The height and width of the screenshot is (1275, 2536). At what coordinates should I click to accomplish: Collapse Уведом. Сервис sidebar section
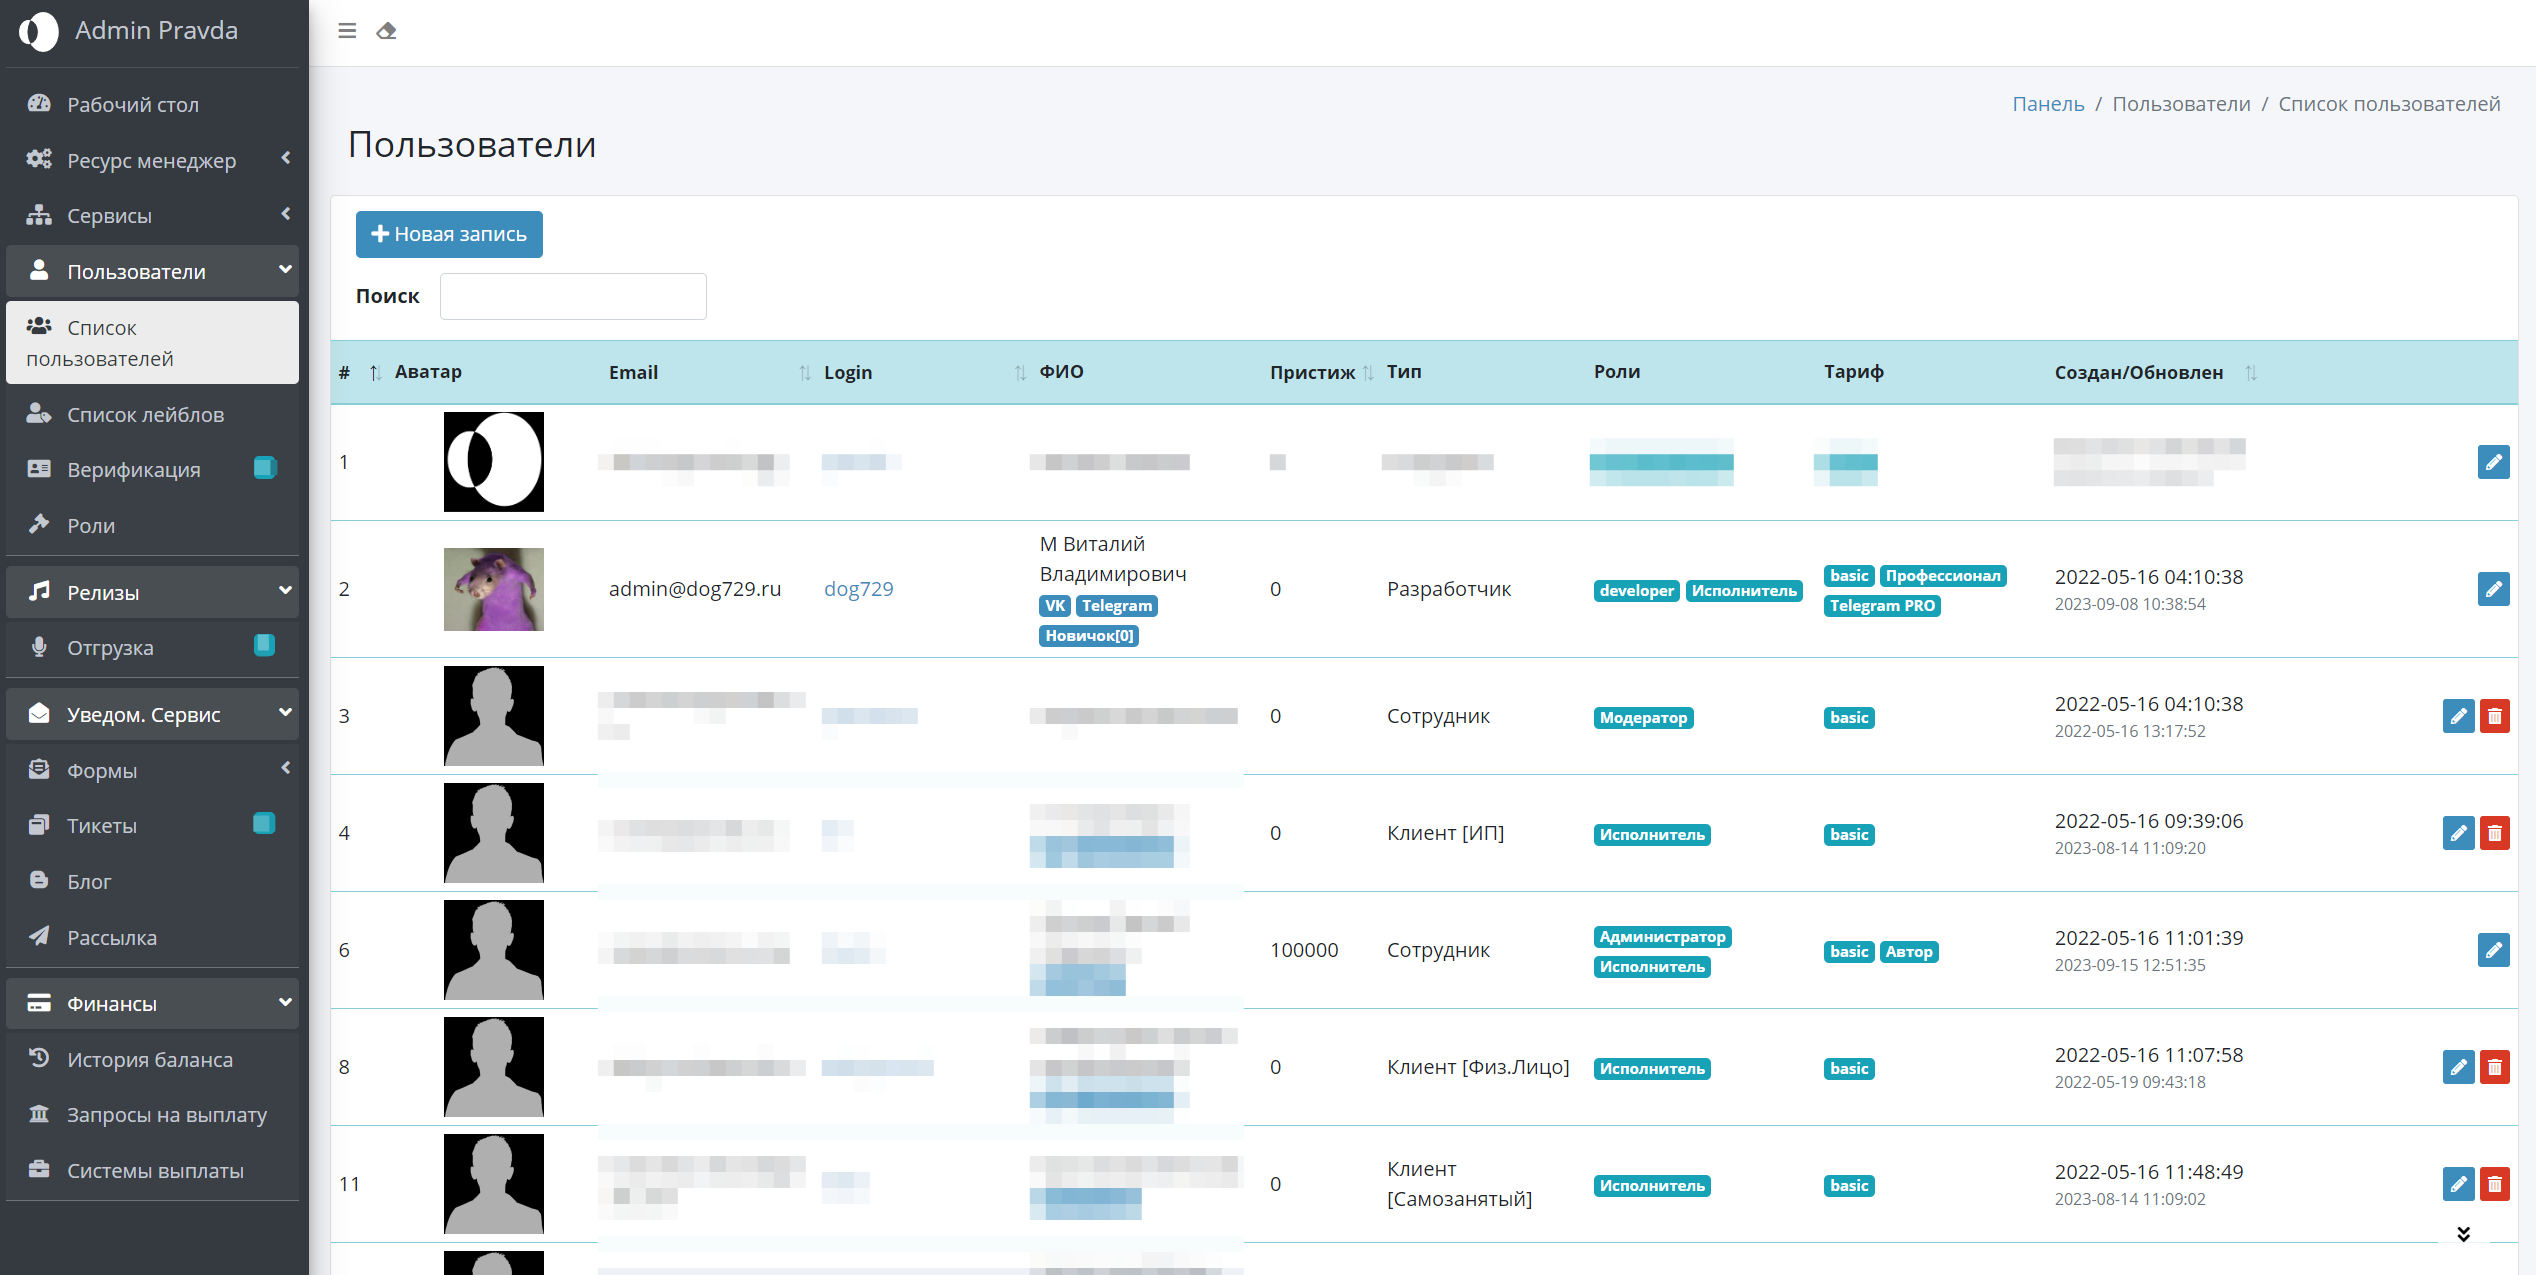(152, 715)
